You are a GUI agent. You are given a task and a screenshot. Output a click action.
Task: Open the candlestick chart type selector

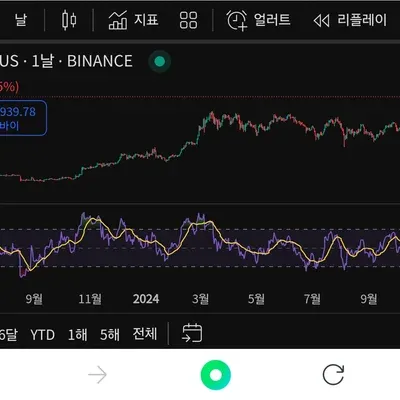[69, 20]
